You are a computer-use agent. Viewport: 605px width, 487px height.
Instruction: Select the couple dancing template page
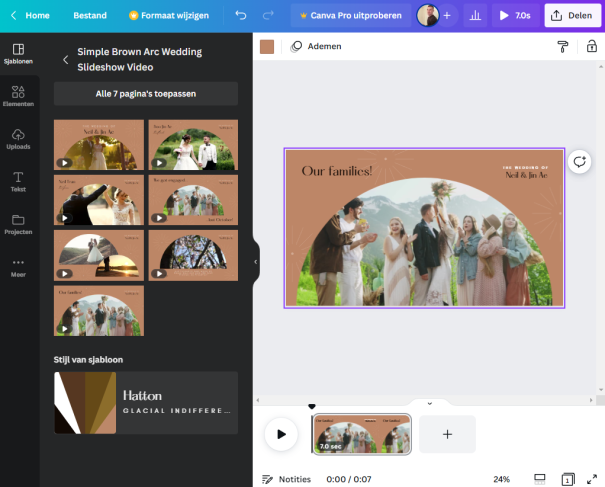[99, 200]
